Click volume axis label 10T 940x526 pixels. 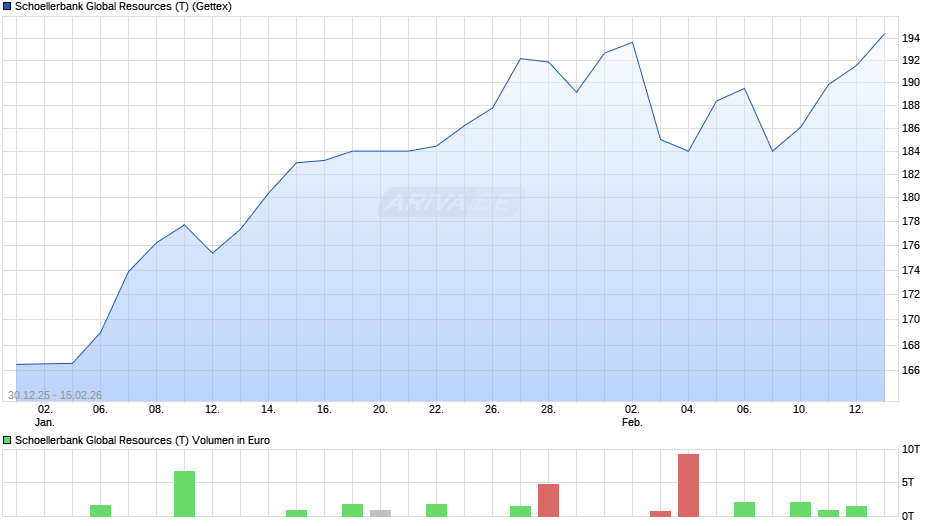[x=911, y=450]
